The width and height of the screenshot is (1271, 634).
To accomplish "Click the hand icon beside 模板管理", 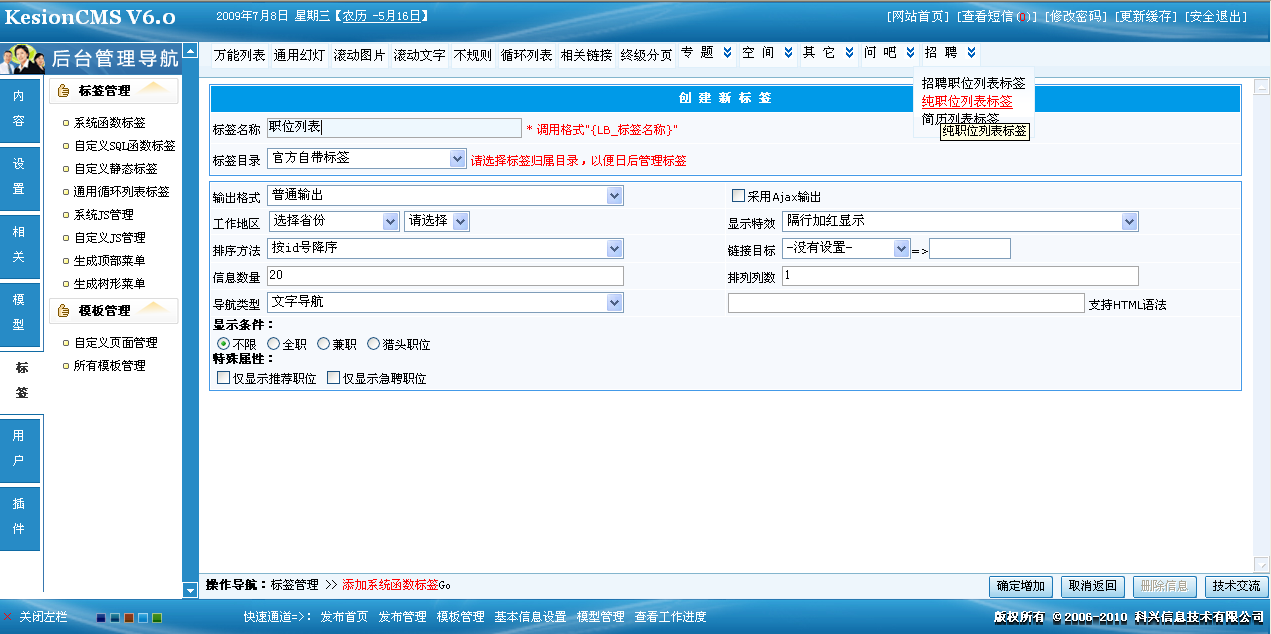I will (x=64, y=311).
